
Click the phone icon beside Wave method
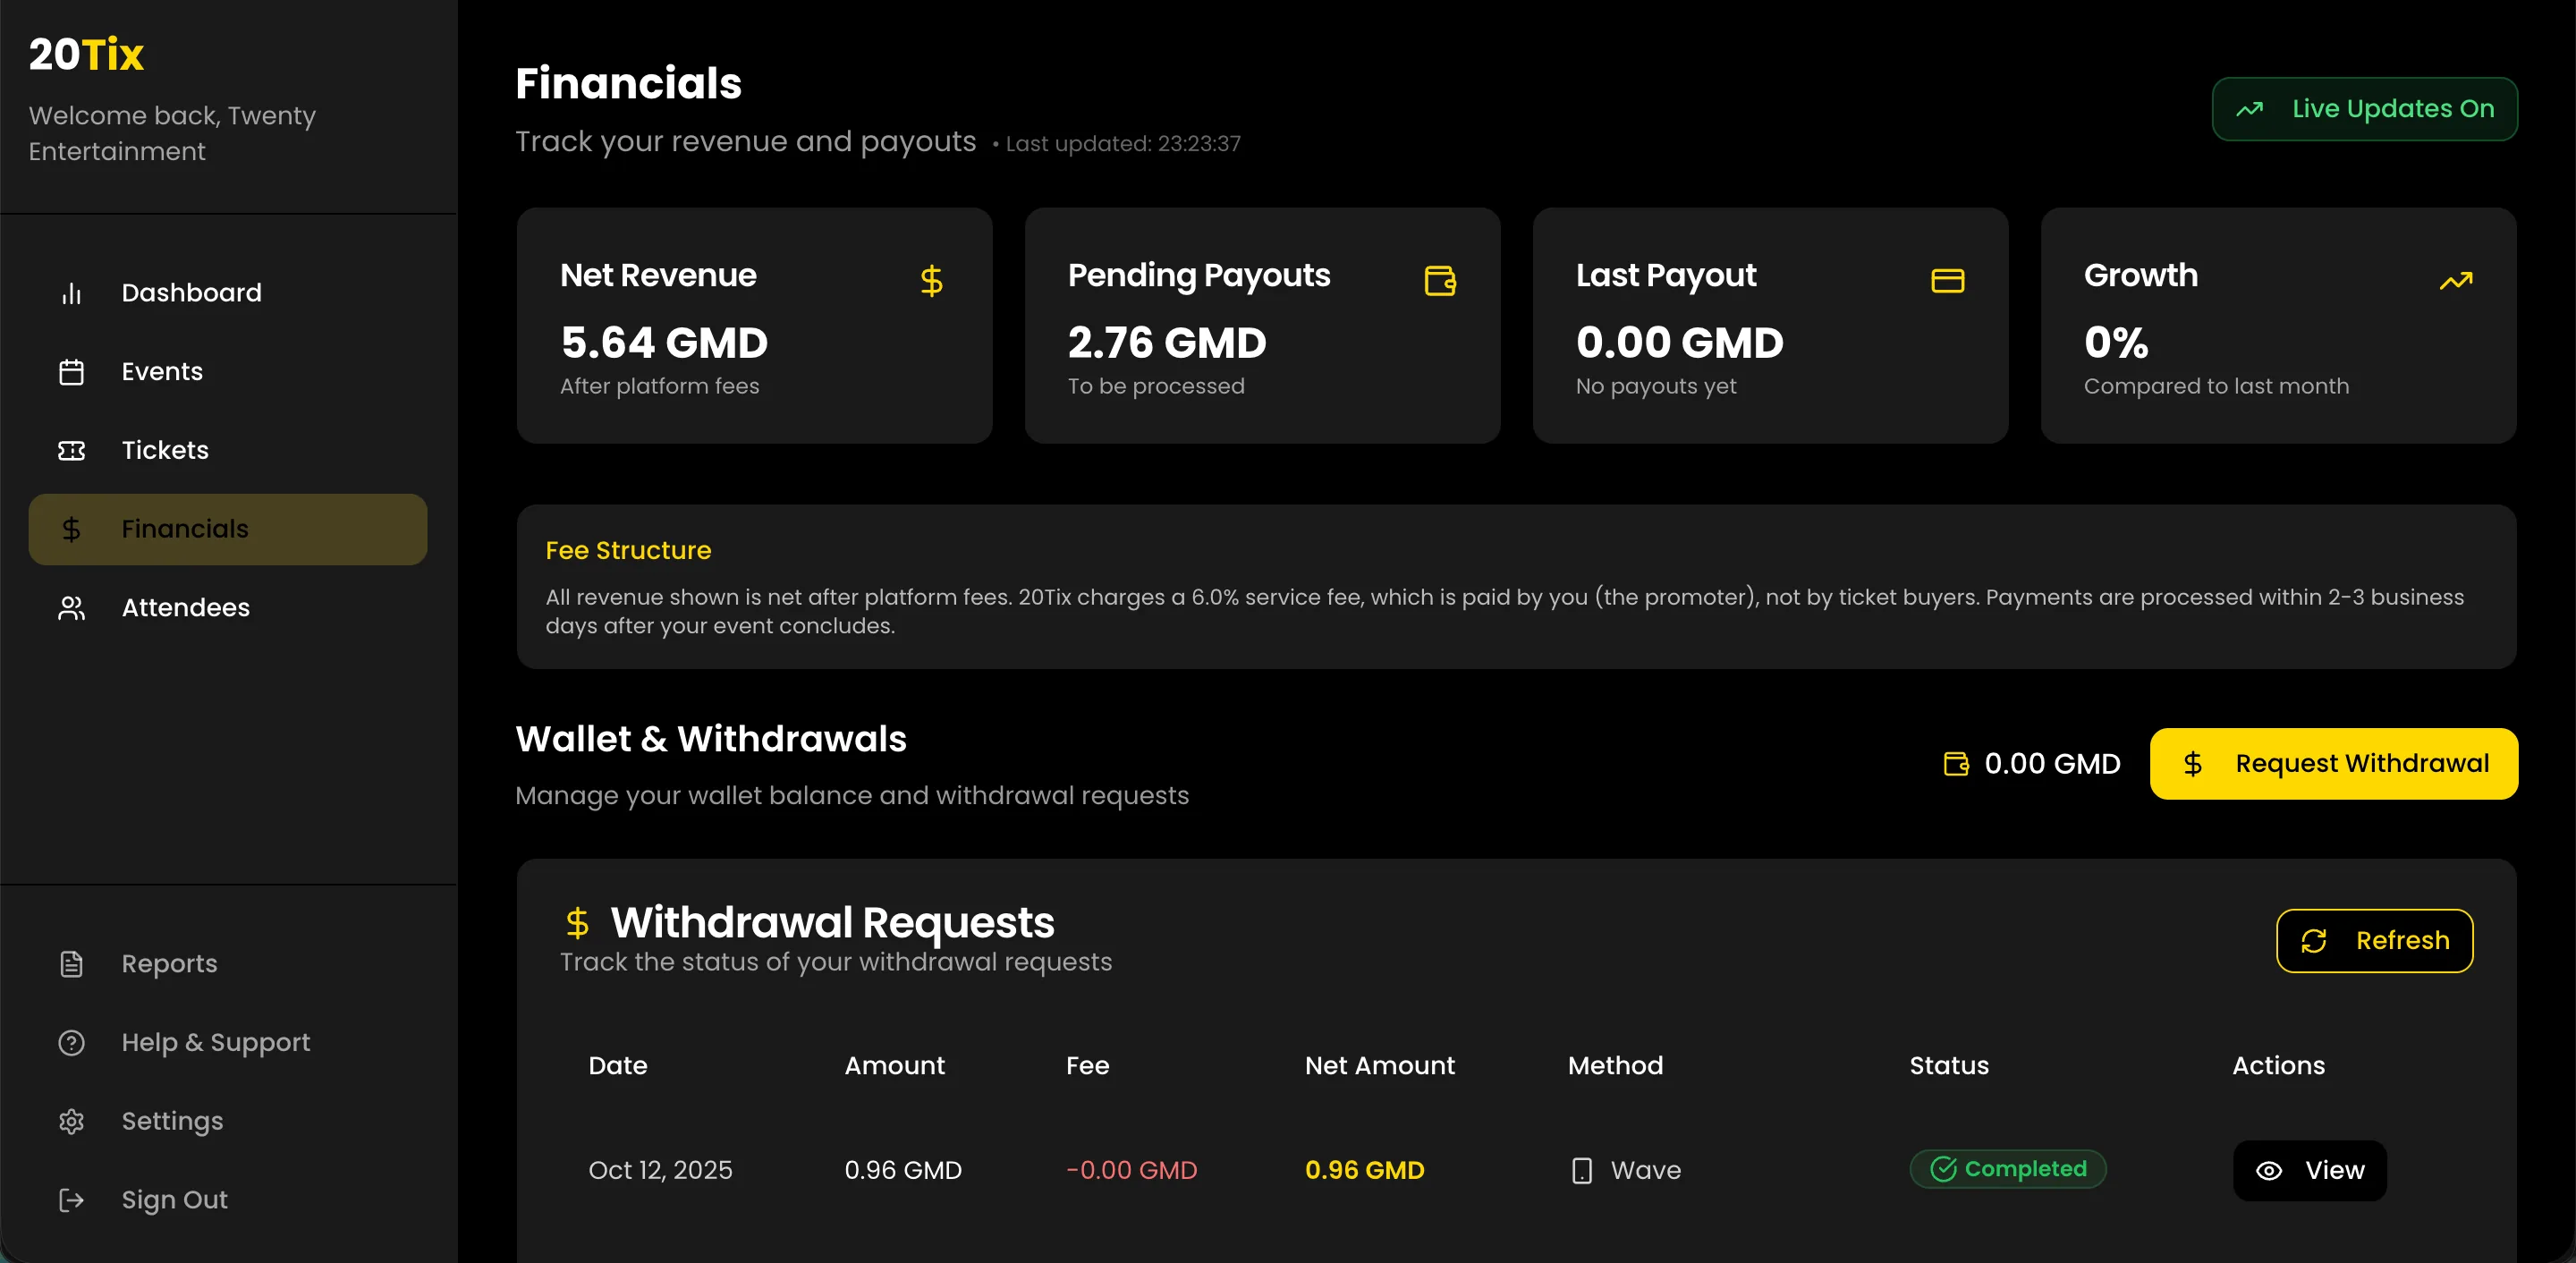tap(1581, 1171)
